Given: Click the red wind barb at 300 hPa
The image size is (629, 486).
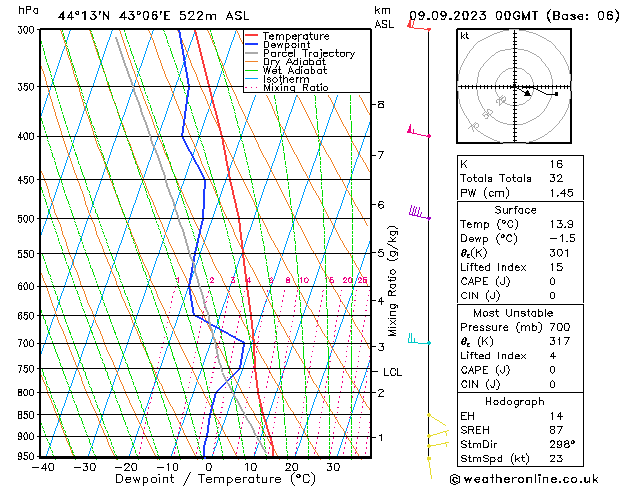Looking at the screenshot, I should [418, 27].
